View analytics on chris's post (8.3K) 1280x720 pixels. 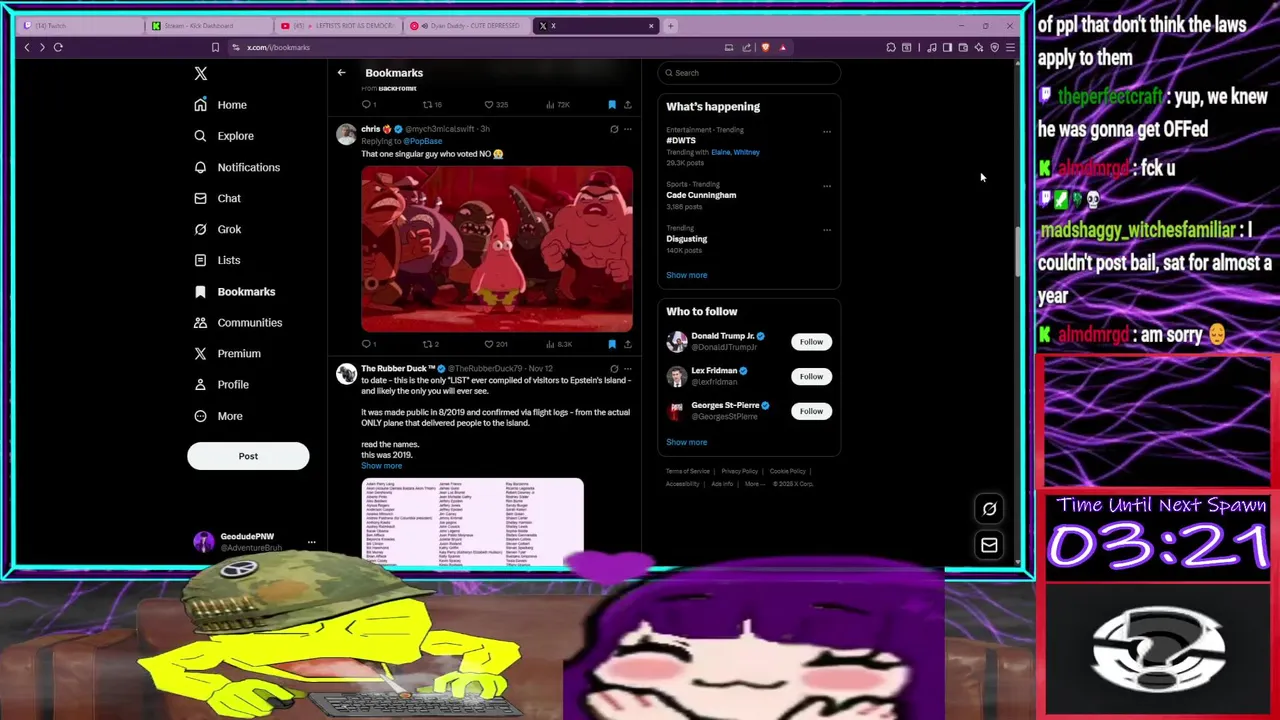click(x=558, y=344)
